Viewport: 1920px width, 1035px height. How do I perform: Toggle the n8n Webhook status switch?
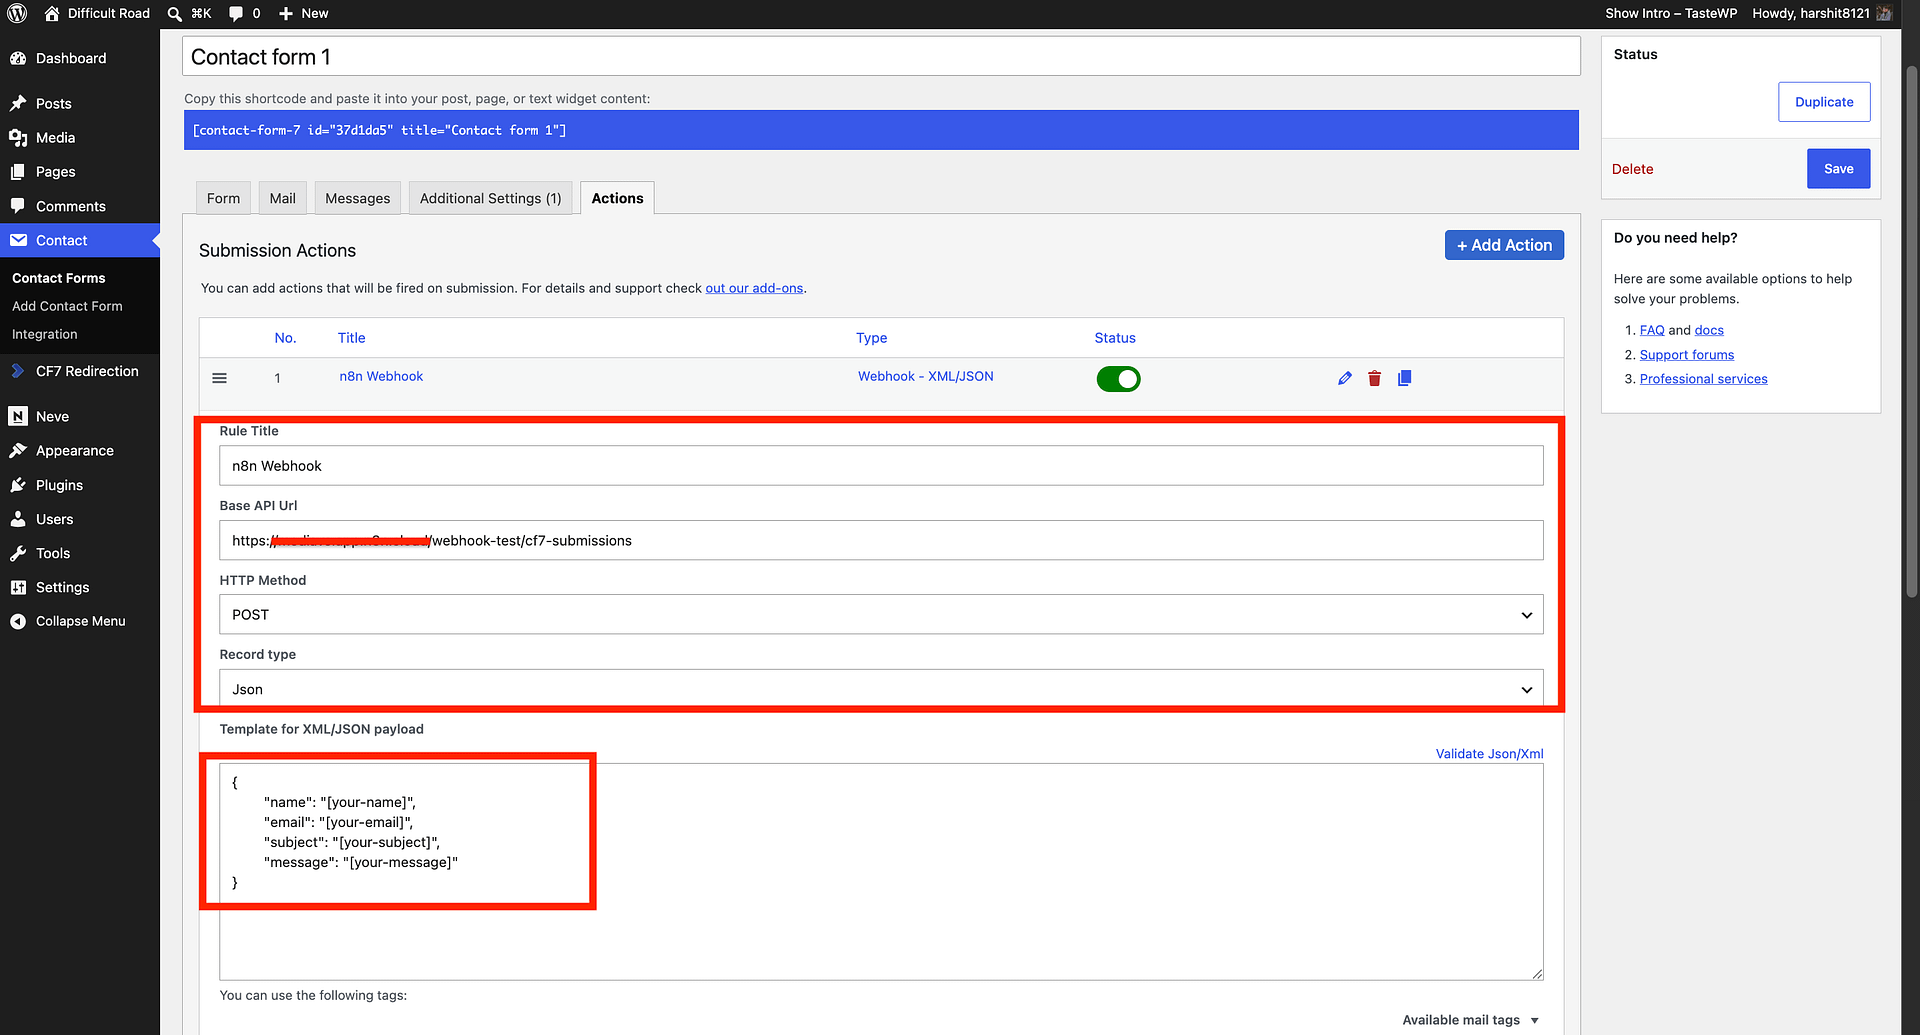[1118, 379]
